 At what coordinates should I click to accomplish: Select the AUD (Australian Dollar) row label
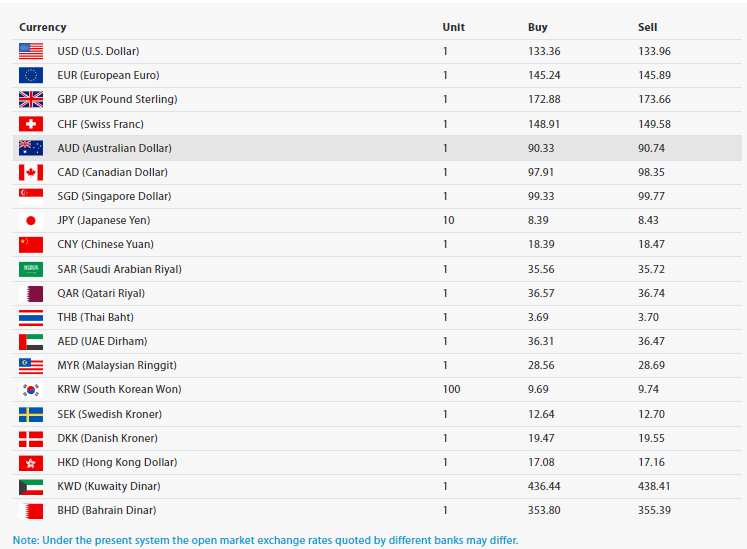(114, 148)
